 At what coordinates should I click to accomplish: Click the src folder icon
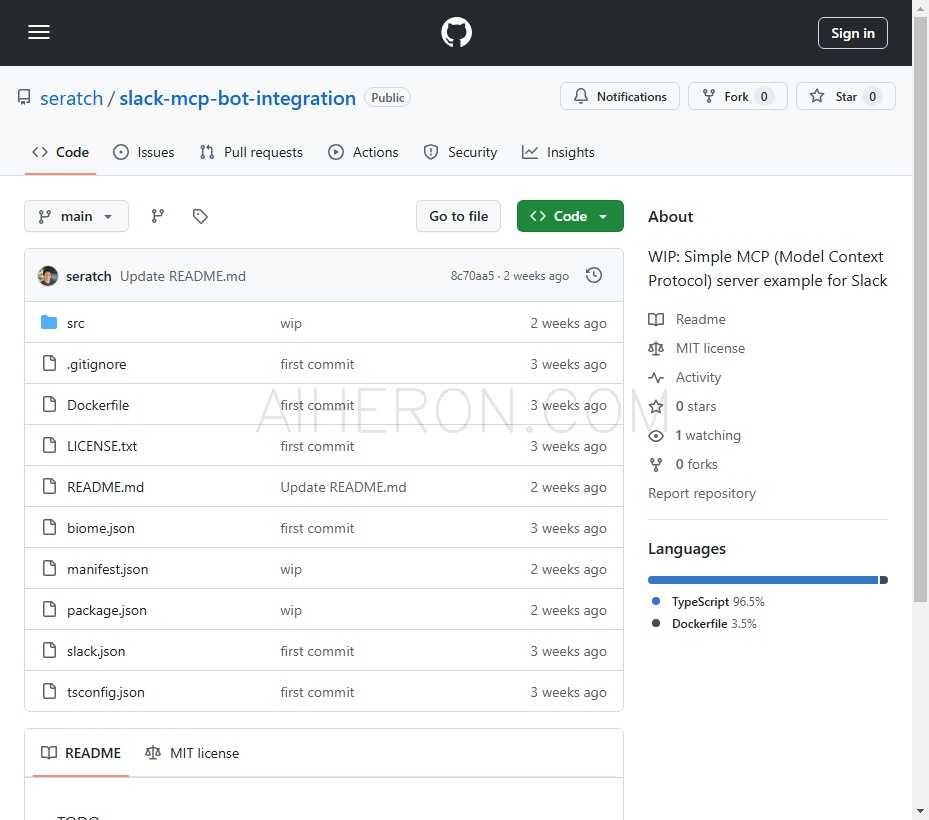(x=49, y=323)
